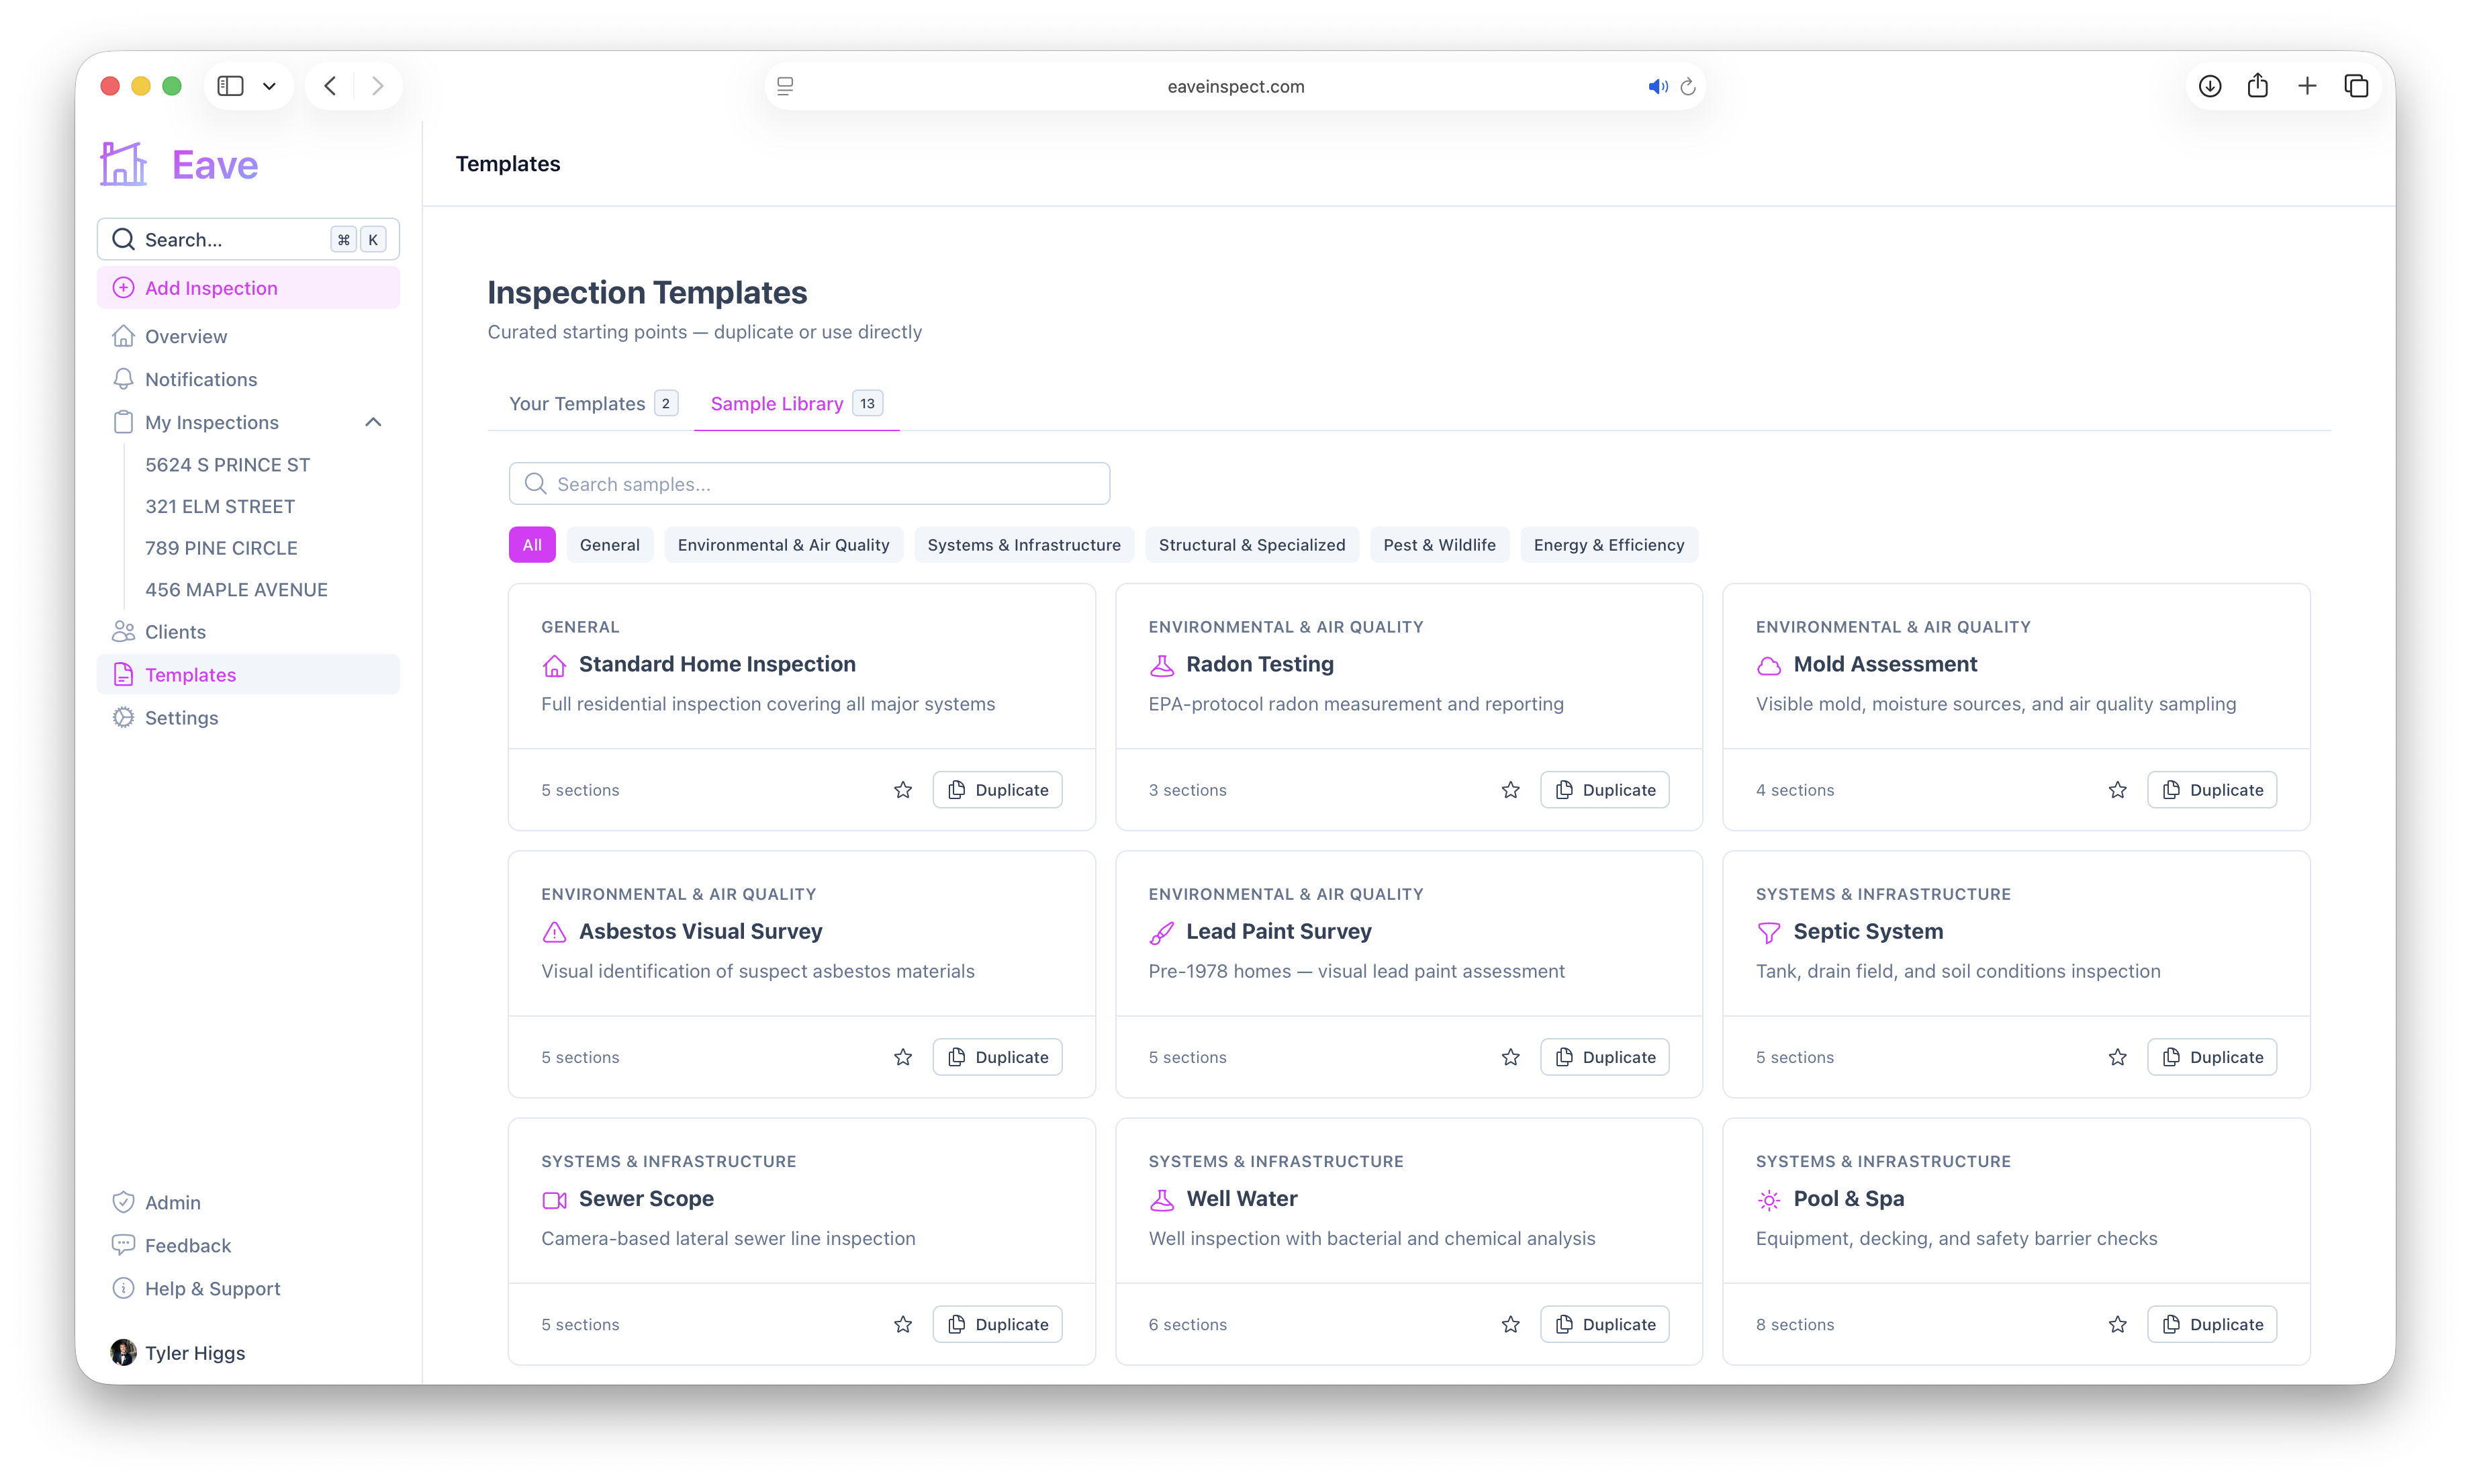This screenshot has width=2471, height=1484.
Task: Open the 321 ELM STREET inspection
Action: pyautogui.click(x=220, y=506)
